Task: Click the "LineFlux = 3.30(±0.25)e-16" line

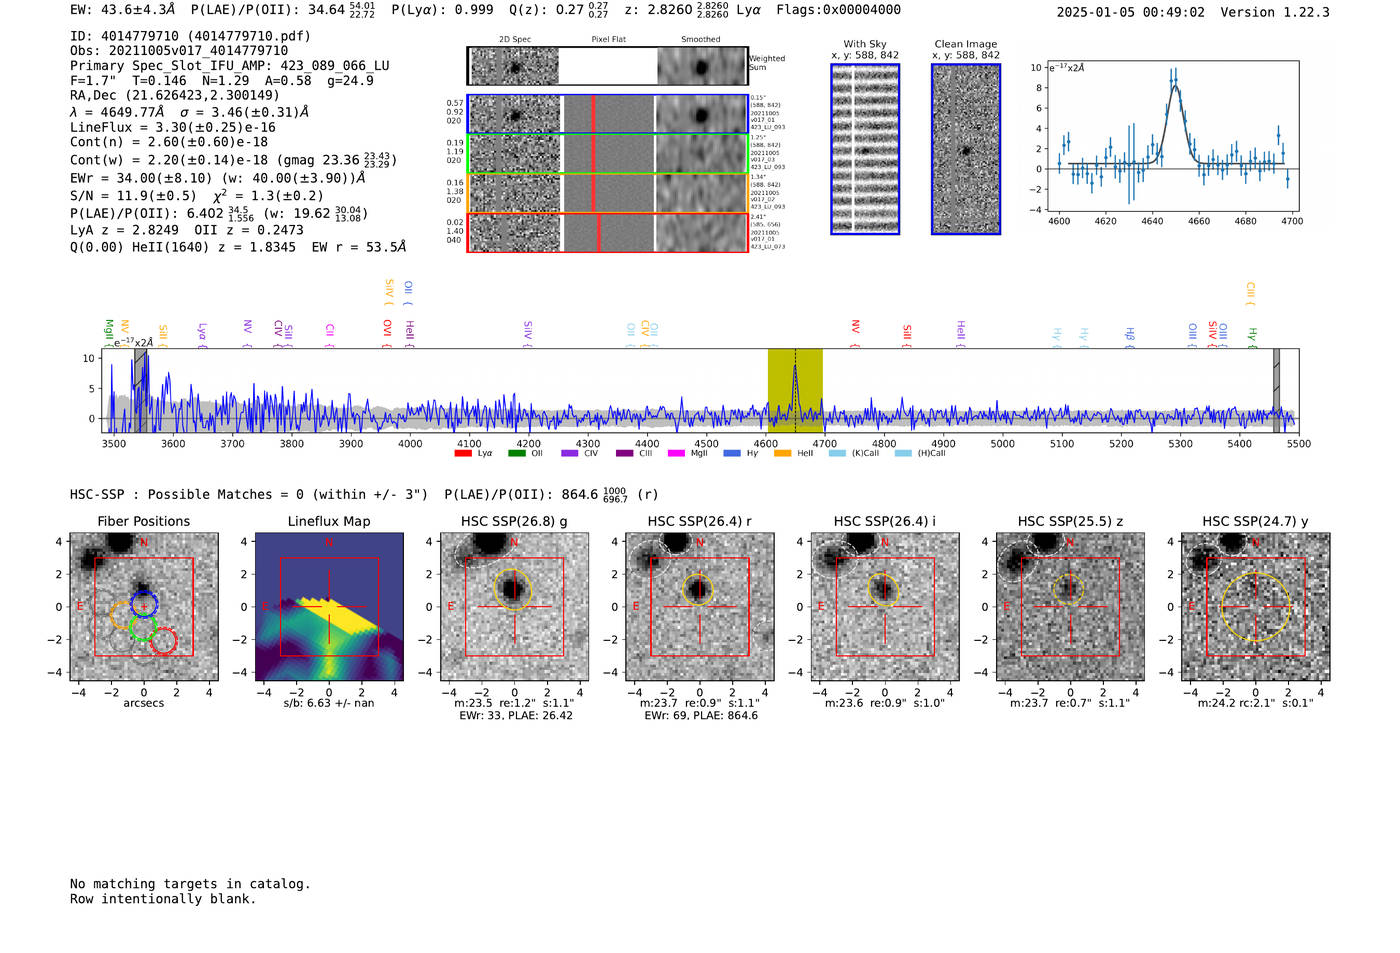Action: pos(173,128)
